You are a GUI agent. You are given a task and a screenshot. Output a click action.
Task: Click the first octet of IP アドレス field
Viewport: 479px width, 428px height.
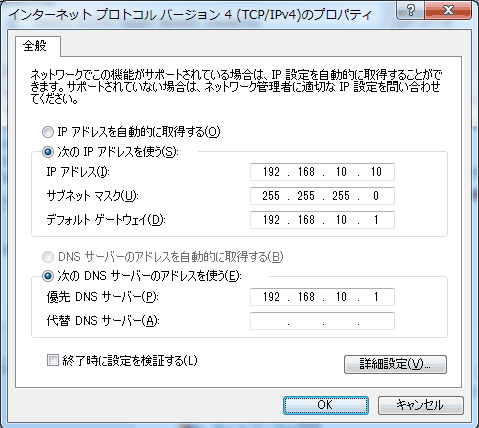(271, 172)
